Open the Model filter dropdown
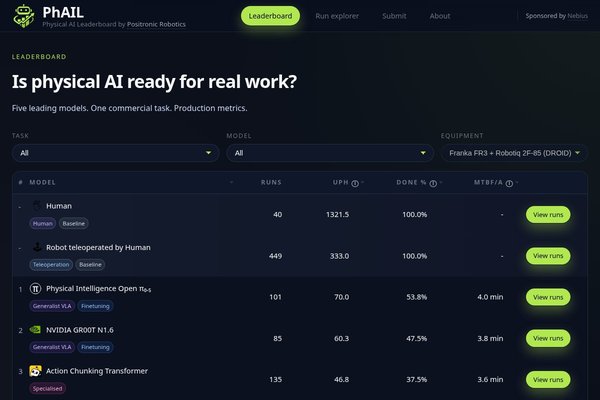This screenshot has height=400, width=600. pyautogui.click(x=330, y=153)
